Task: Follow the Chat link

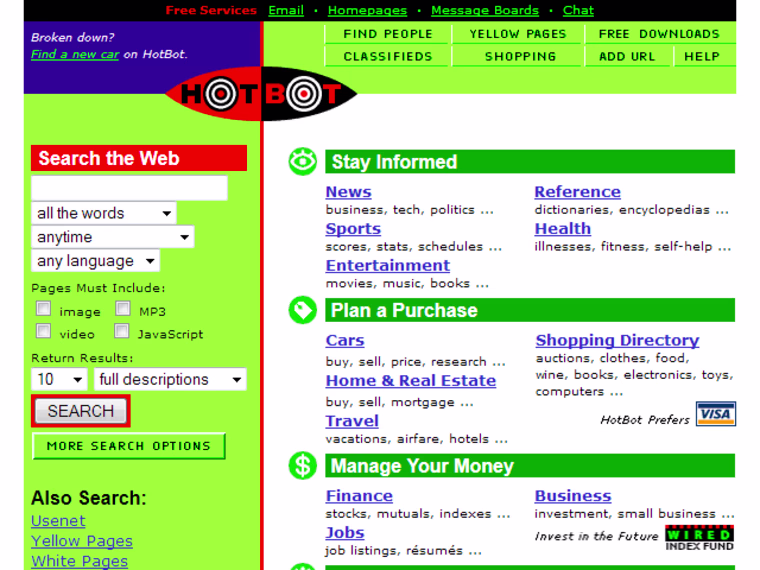Action: pos(578,10)
